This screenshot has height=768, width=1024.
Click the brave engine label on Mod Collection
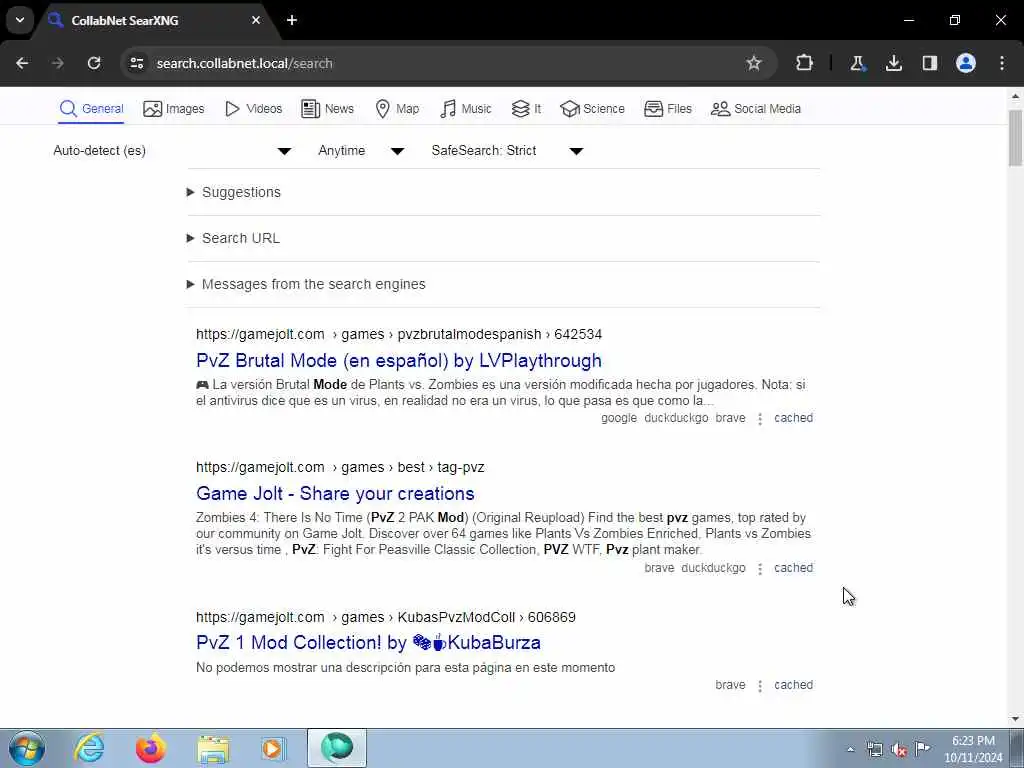pos(730,685)
